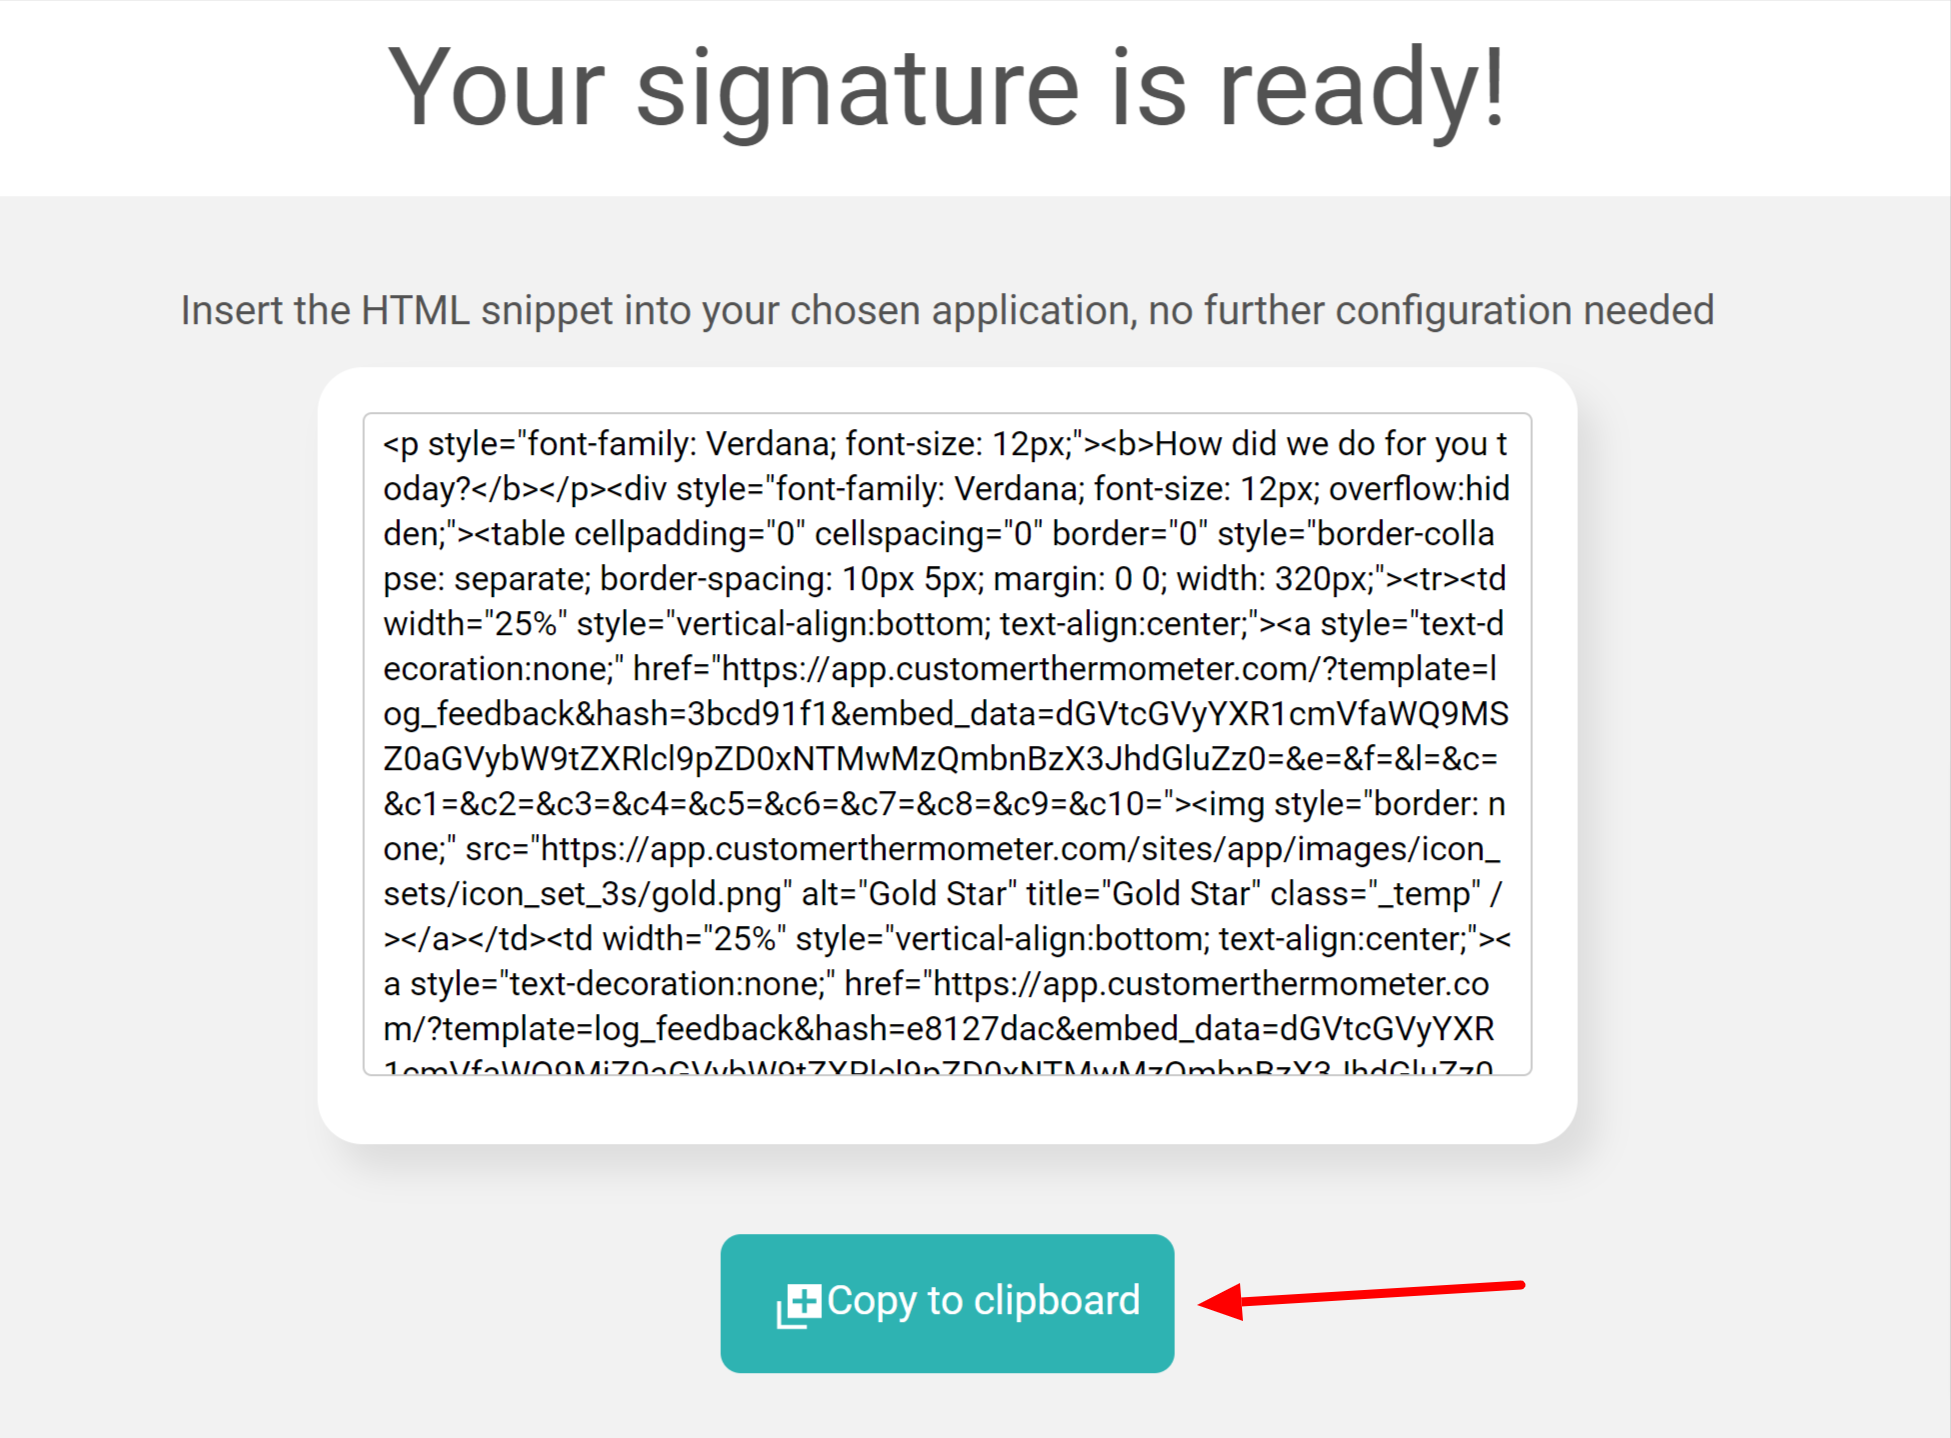Click the 'Insert the HTML snippet' instruction text
Screen dimensions: 1951x1438
pos(947,310)
